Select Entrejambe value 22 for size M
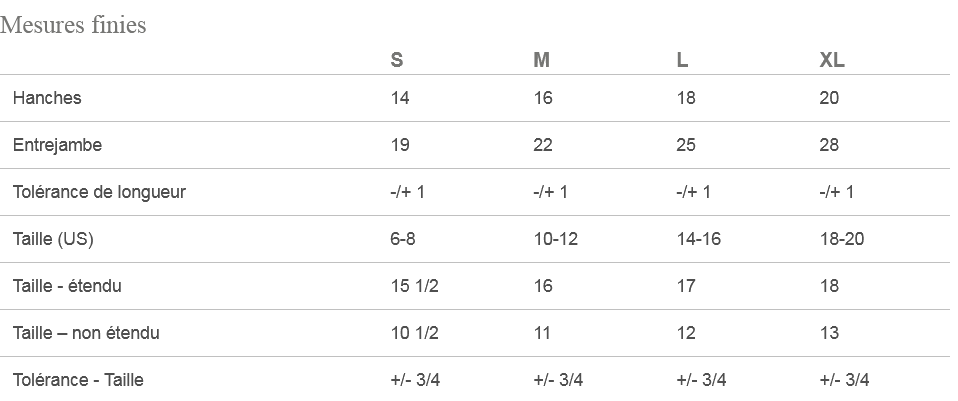The height and width of the screenshot is (401, 958). tap(543, 145)
